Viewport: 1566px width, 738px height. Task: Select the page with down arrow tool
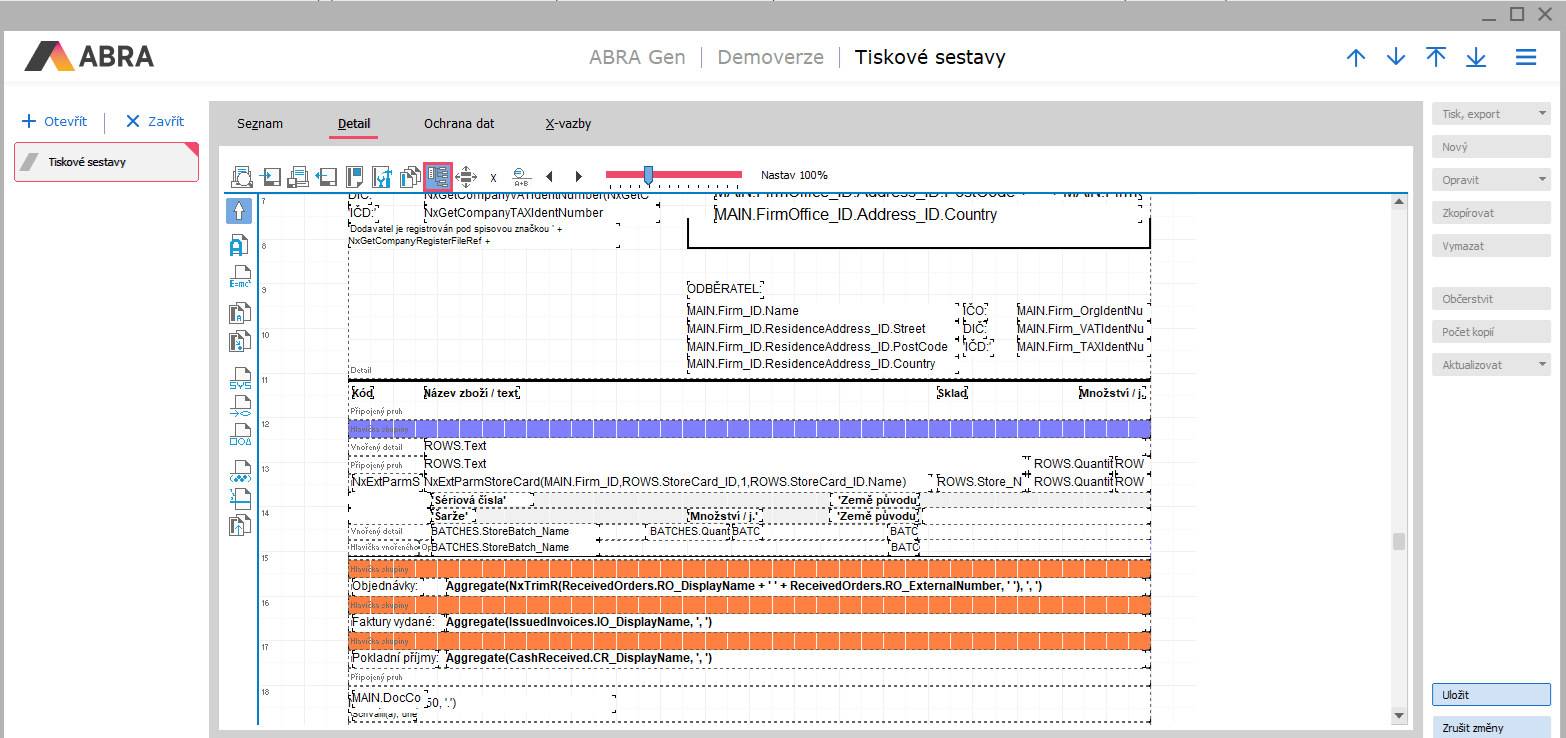[x=239, y=342]
